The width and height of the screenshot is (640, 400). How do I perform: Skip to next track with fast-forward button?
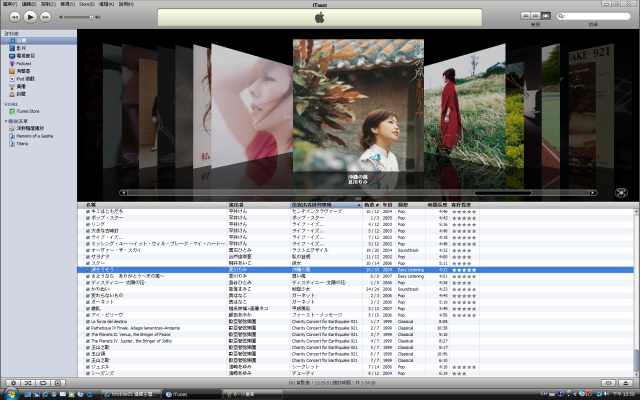[45, 17]
